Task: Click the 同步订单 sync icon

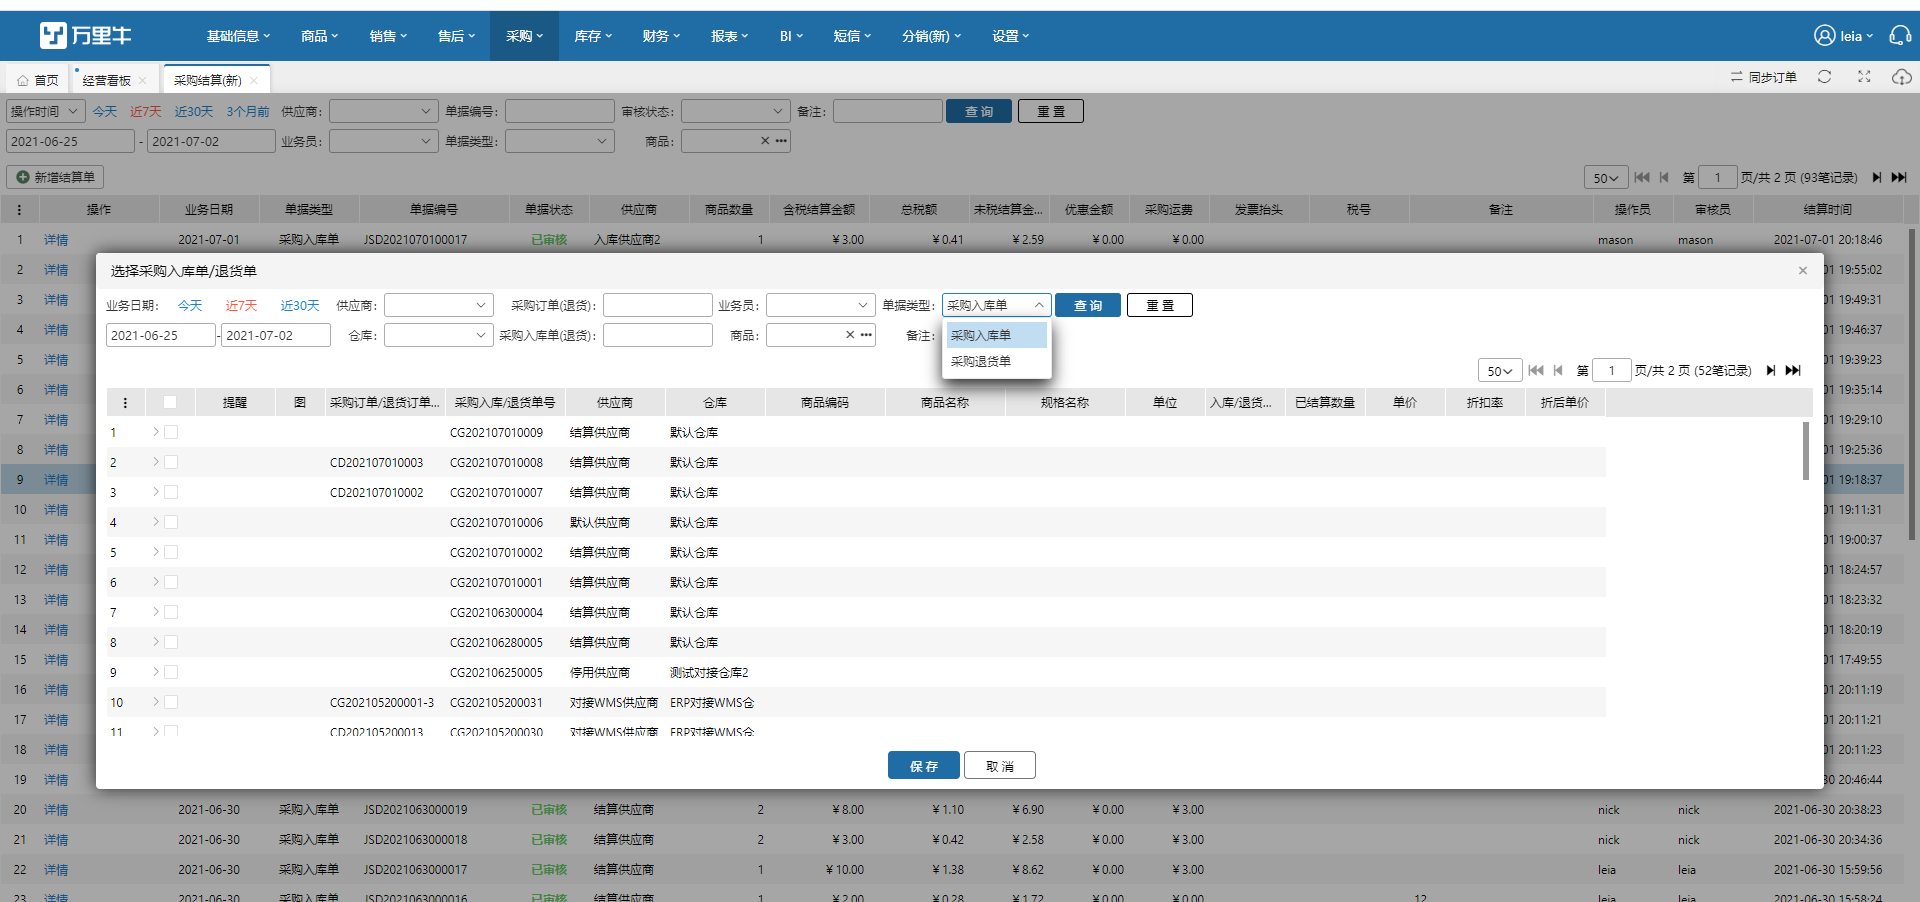Action: pos(1737,77)
